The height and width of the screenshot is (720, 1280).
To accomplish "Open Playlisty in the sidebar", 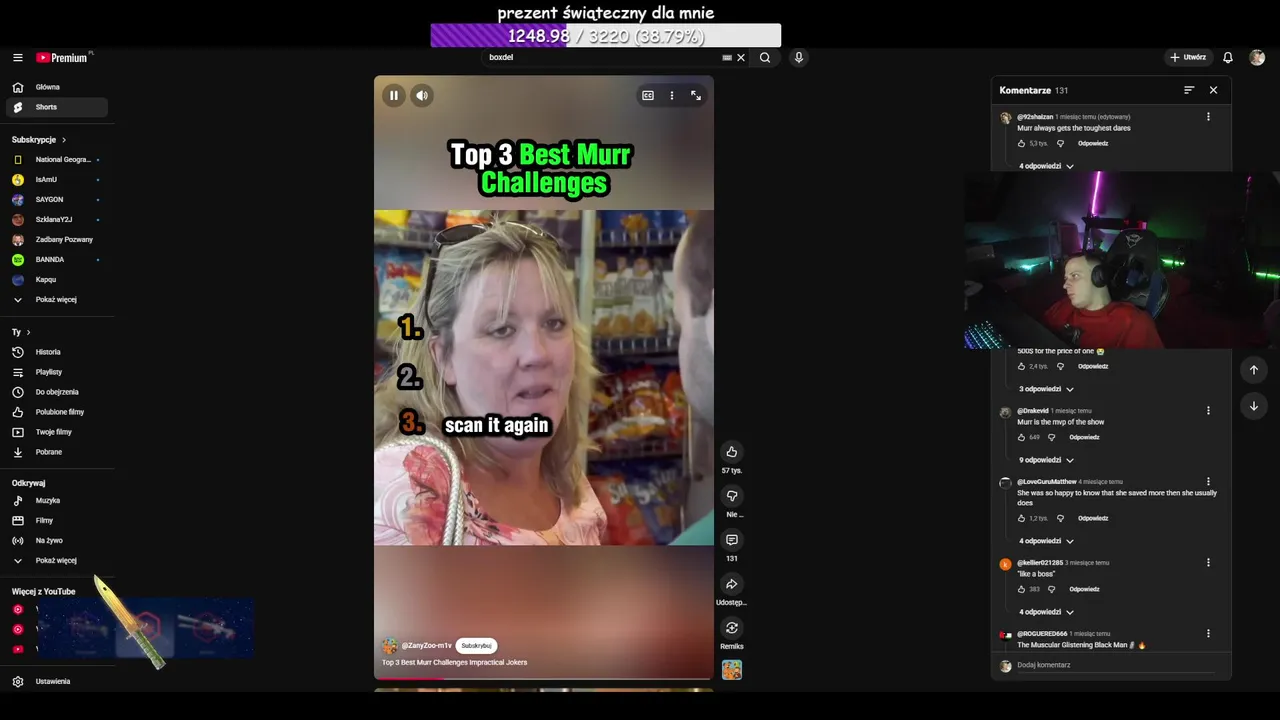I will (x=57, y=372).
